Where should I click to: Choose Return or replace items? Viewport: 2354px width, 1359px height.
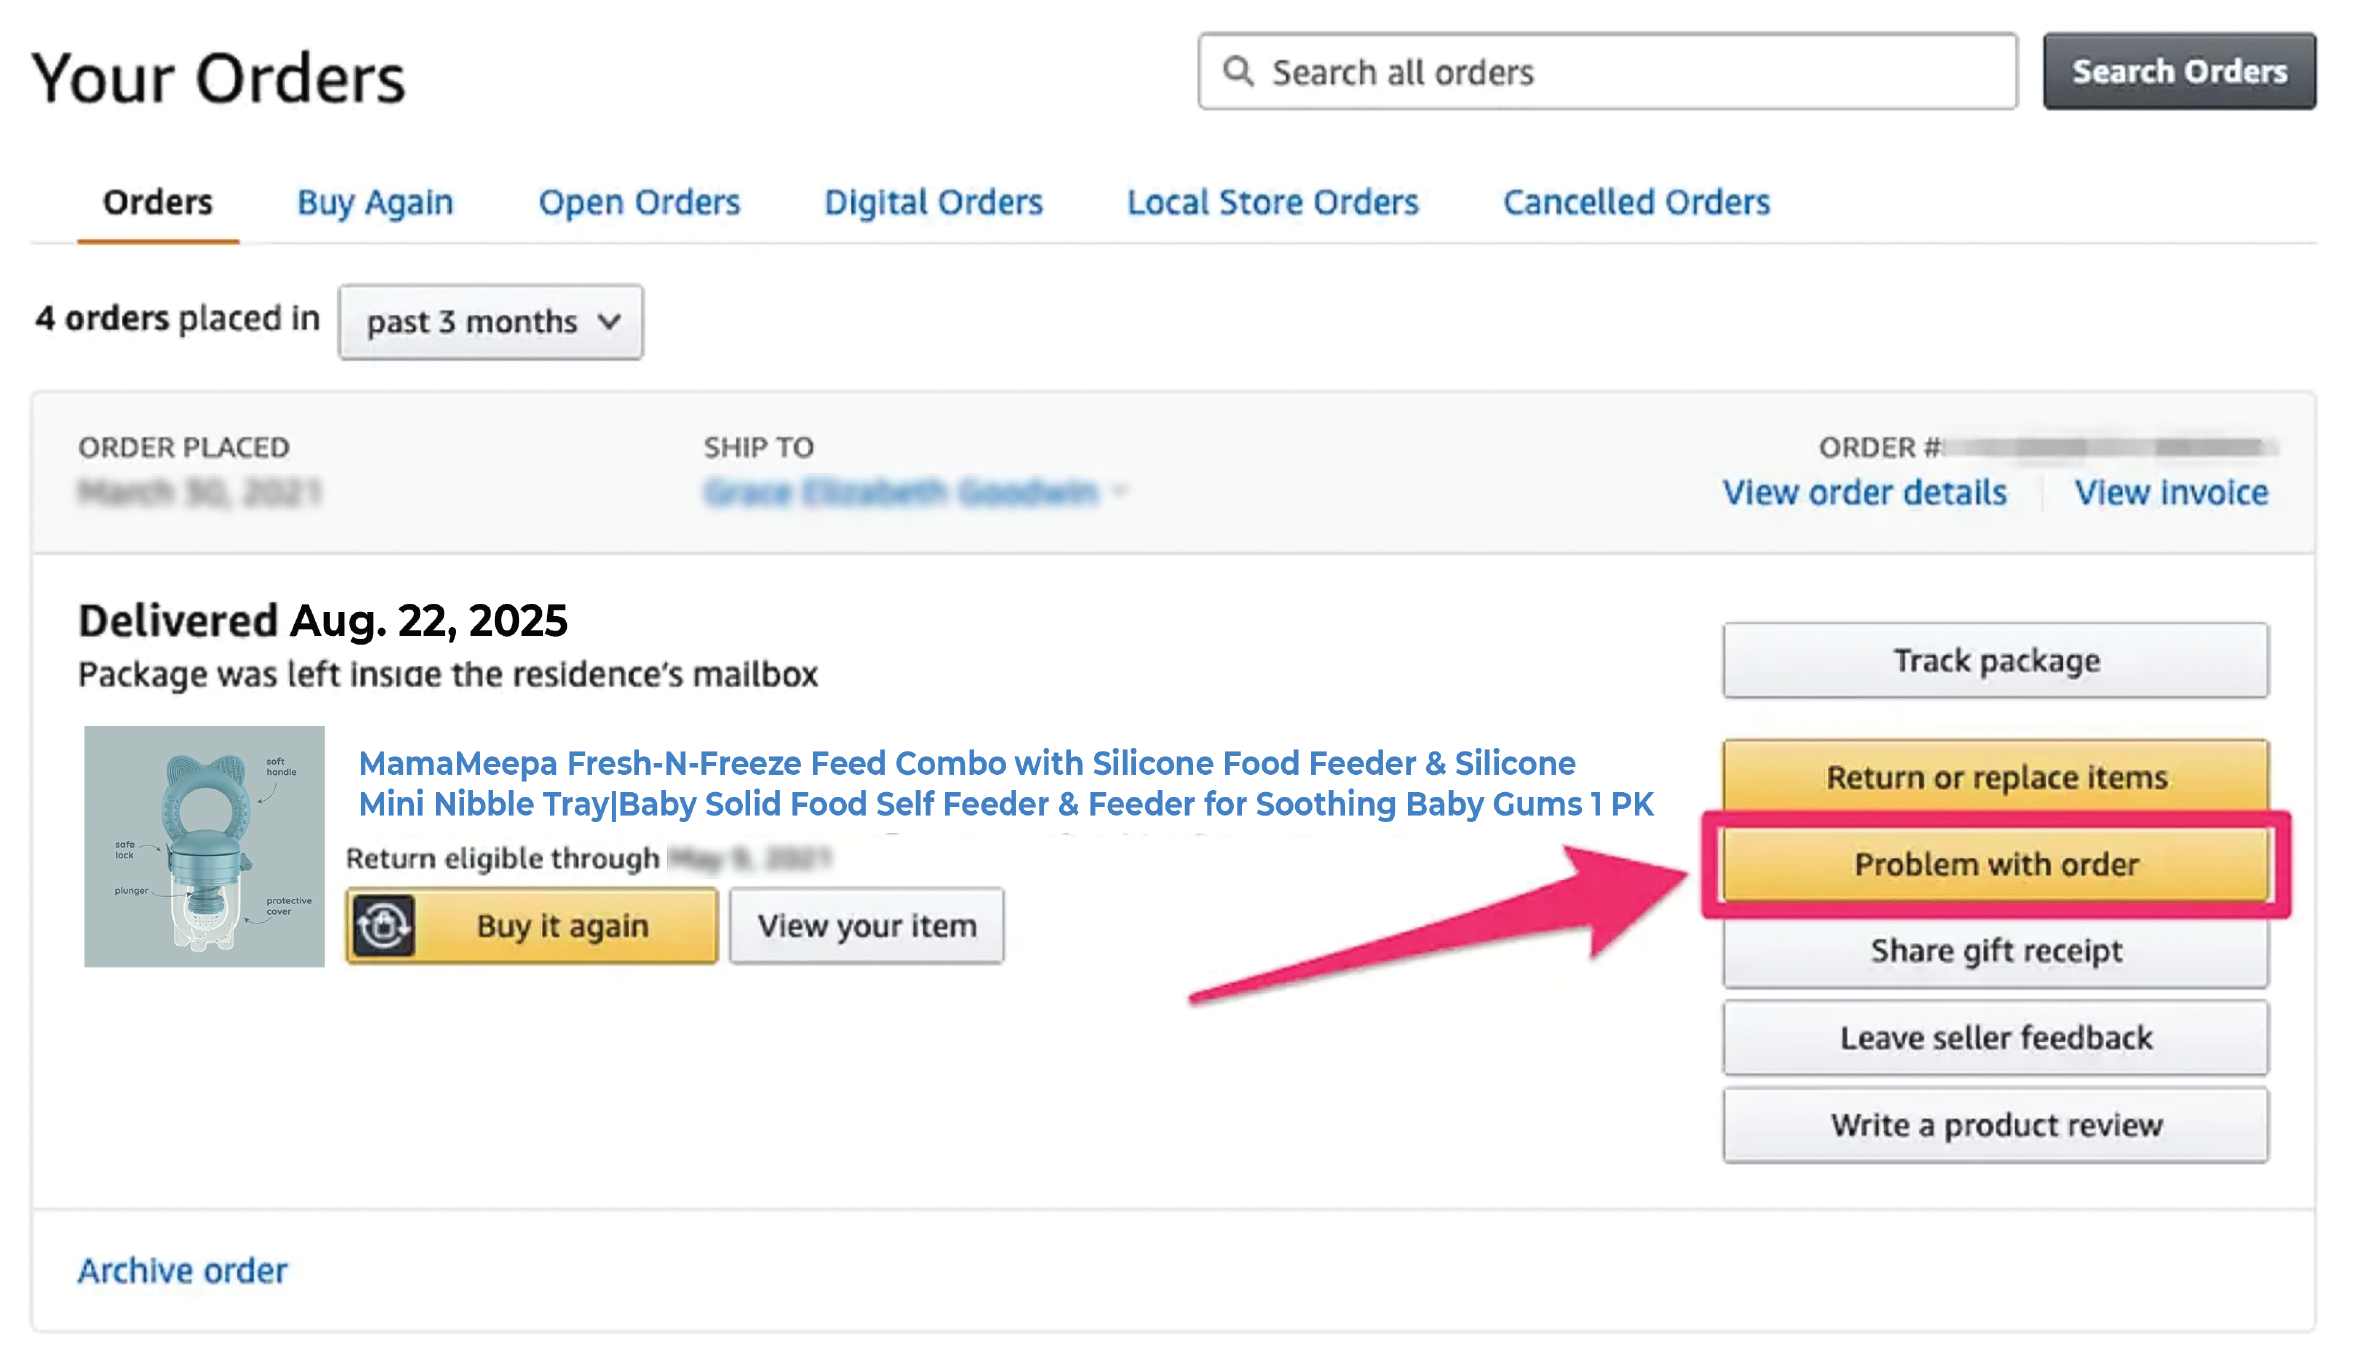pos(1995,776)
